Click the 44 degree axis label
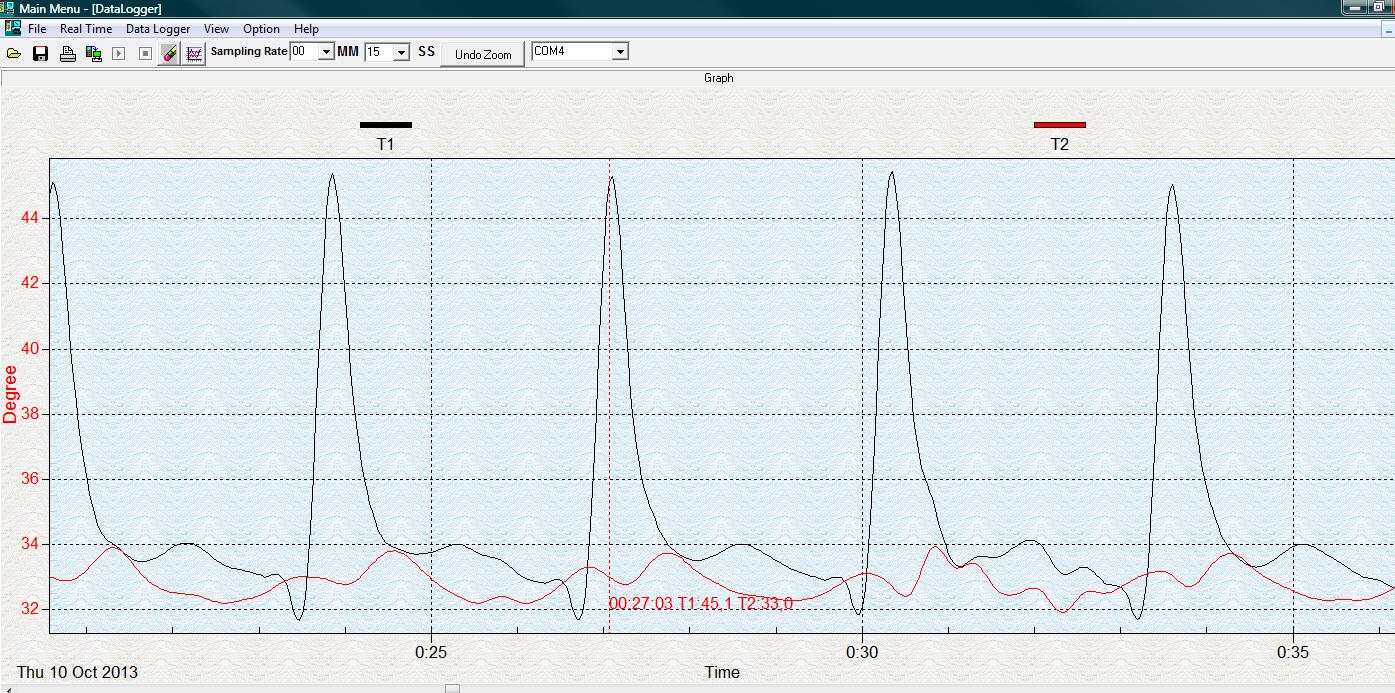Image resolution: width=1395 pixels, height=693 pixels. click(x=28, y=217)
